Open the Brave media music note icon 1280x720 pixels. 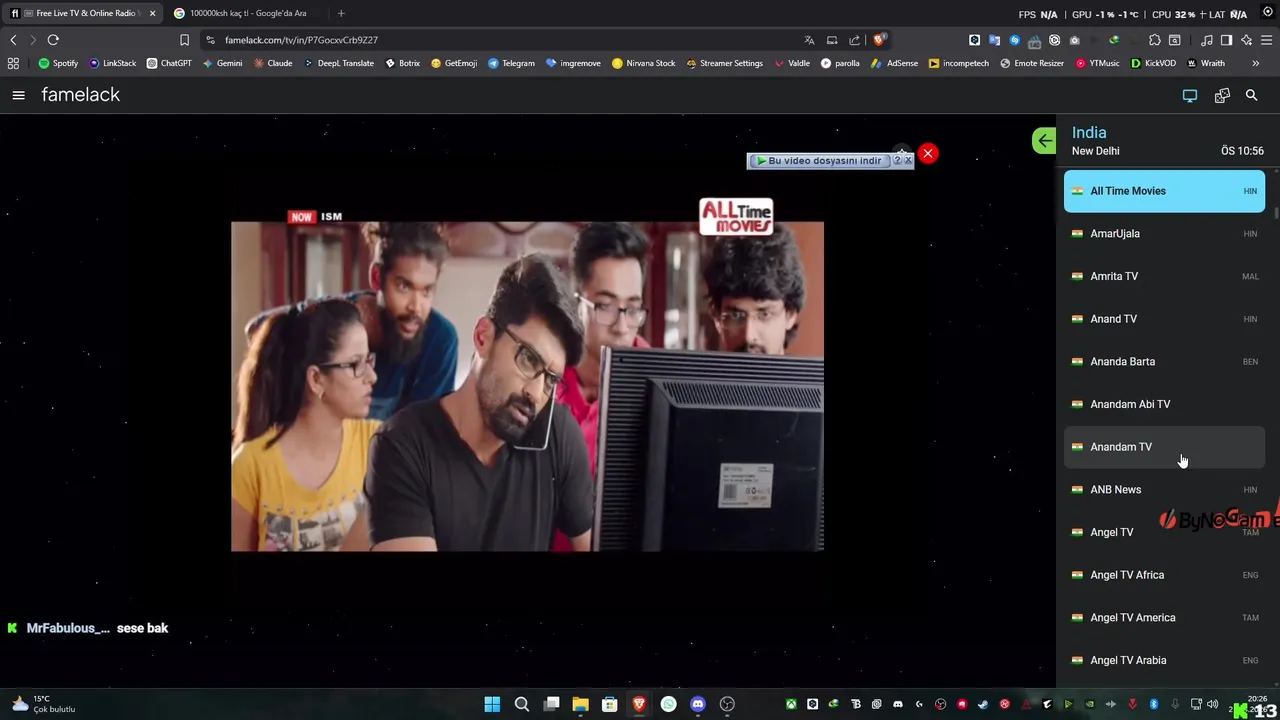(1207, 40)
